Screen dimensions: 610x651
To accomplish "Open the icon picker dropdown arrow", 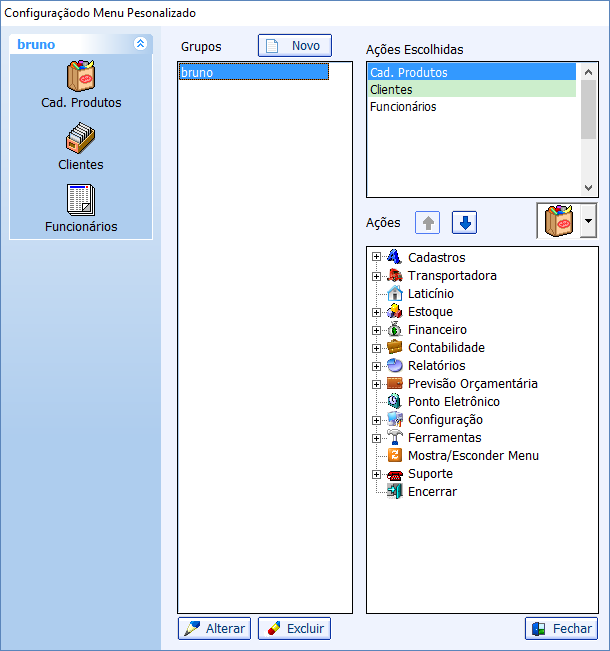I will pos(588,221).
